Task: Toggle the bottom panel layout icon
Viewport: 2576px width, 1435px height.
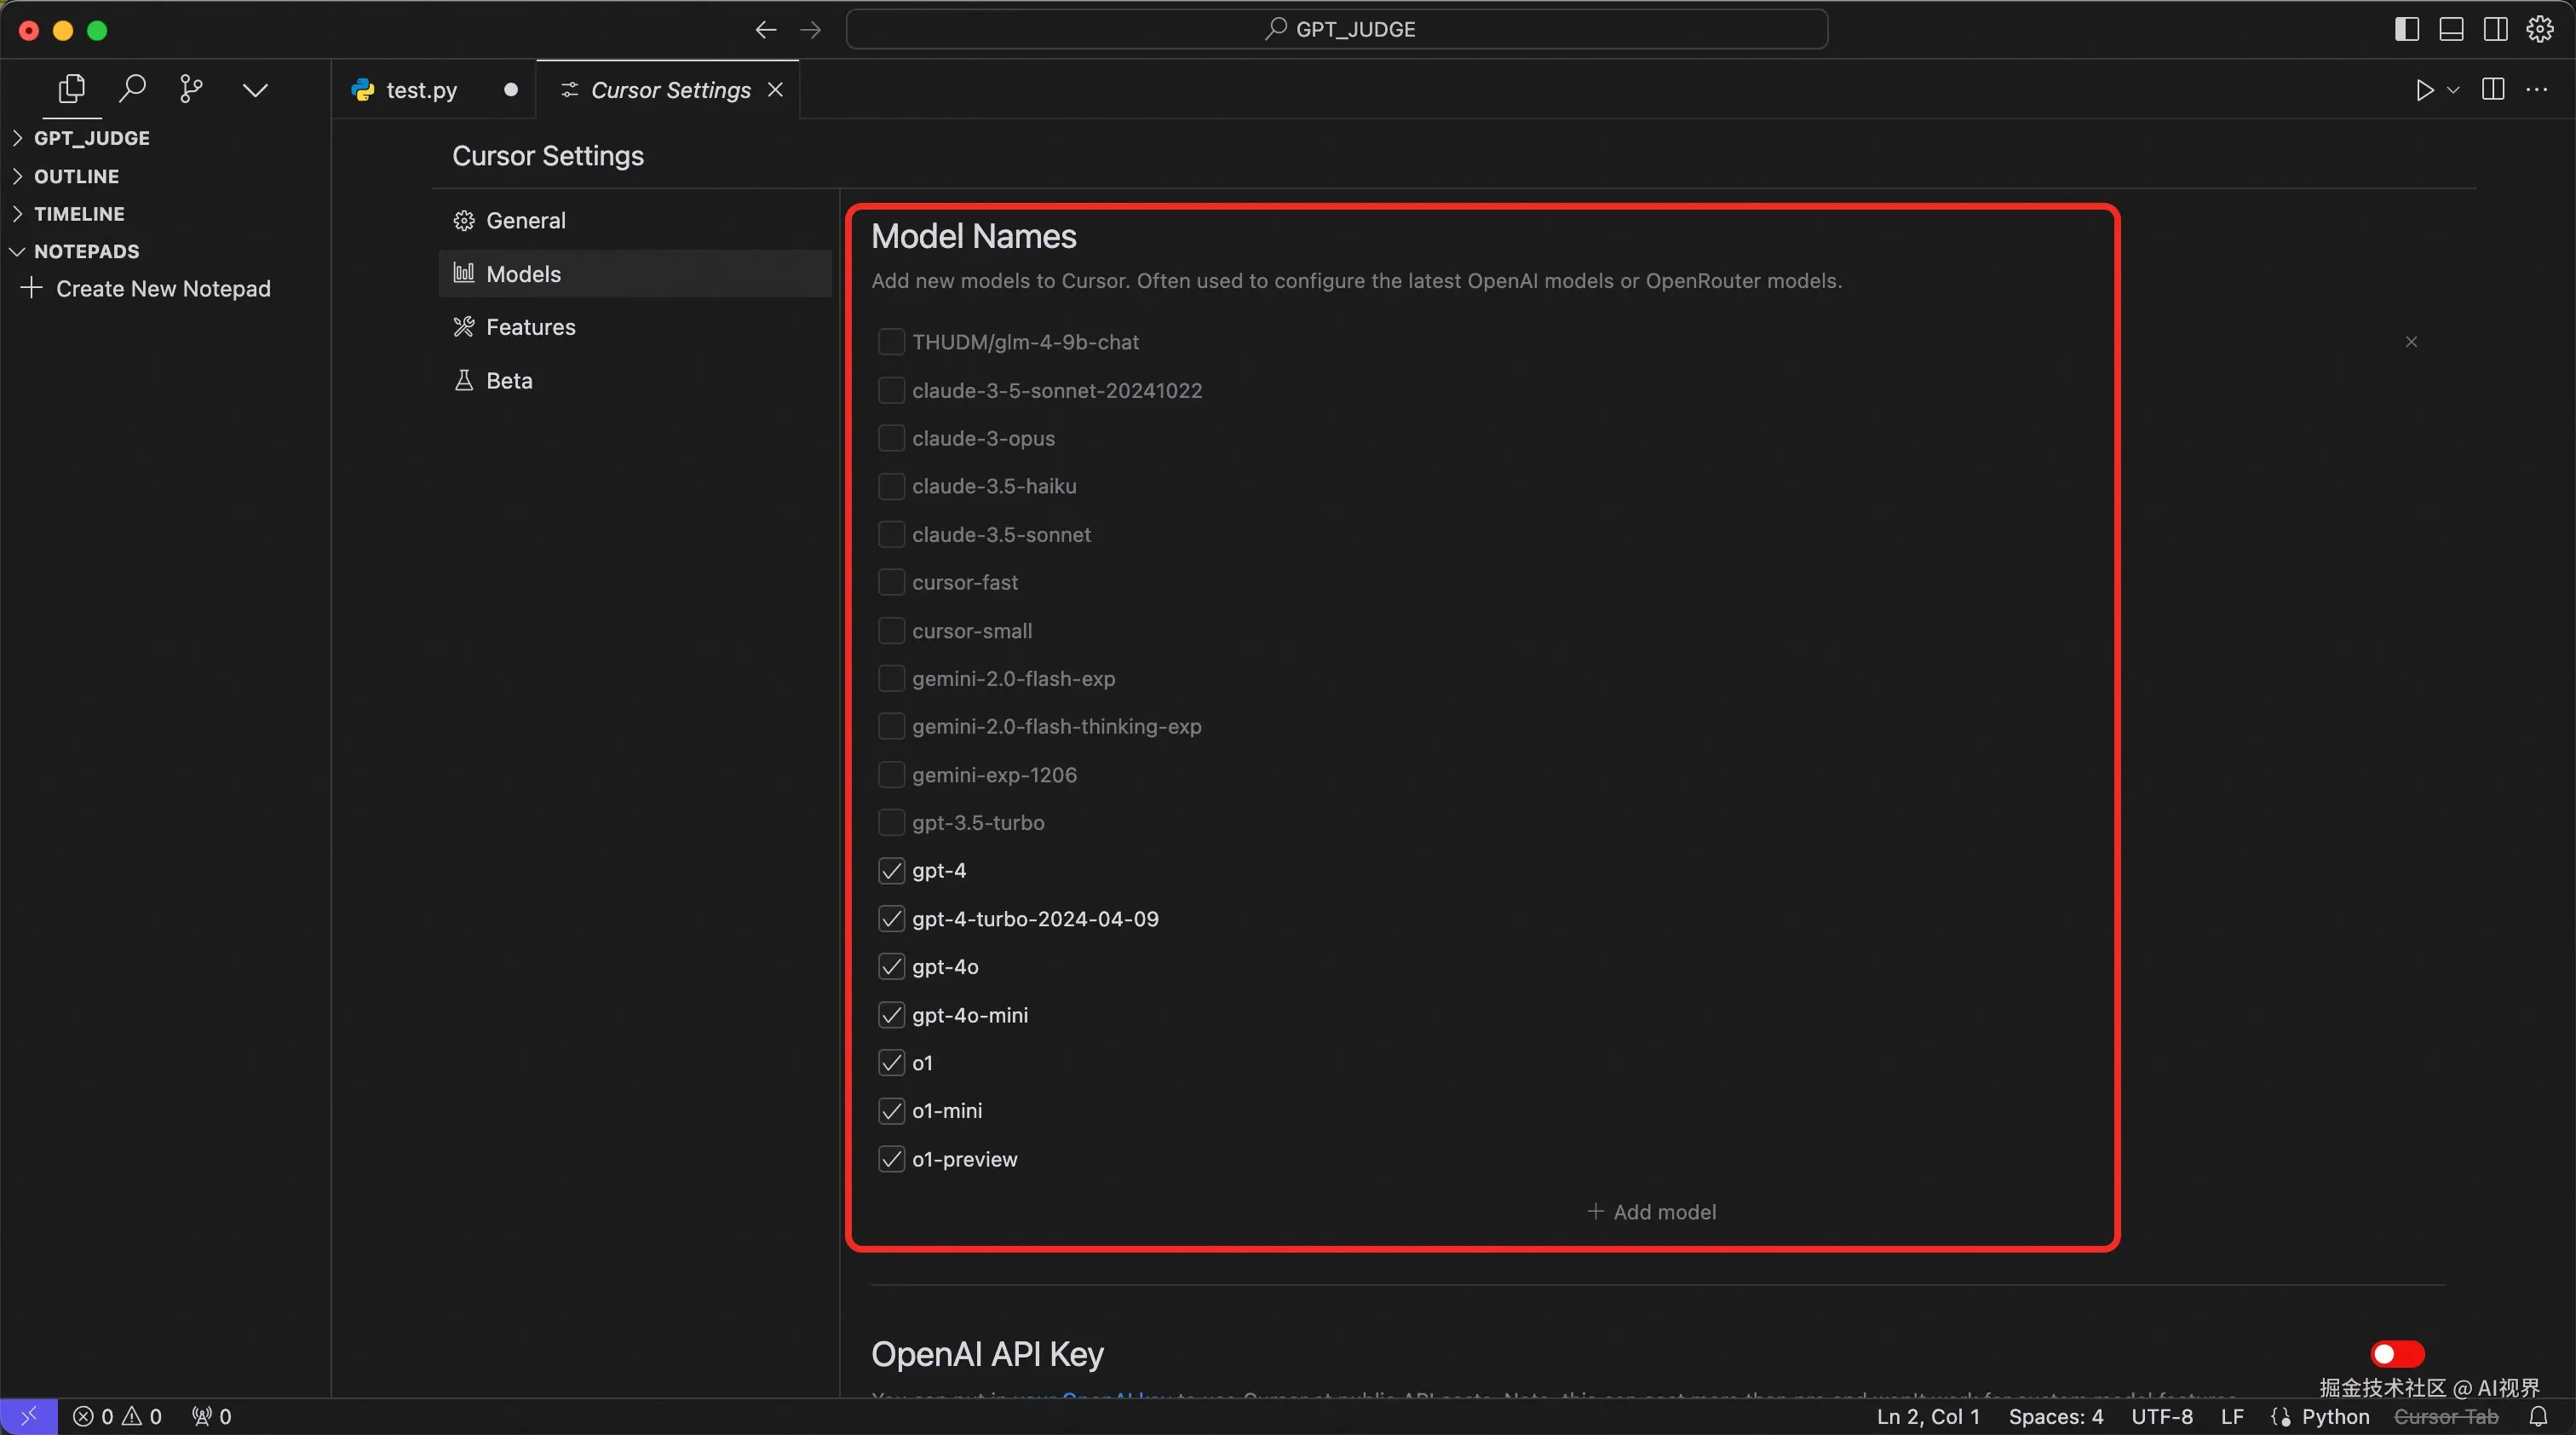Action: point(2451,30)
